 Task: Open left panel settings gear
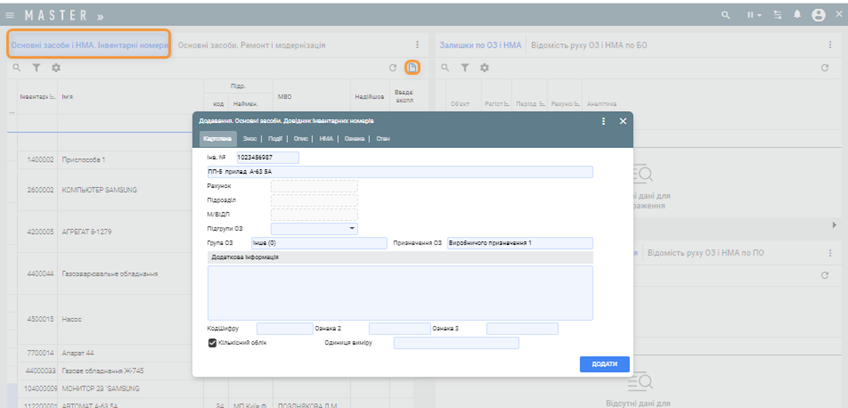[56, 67]
